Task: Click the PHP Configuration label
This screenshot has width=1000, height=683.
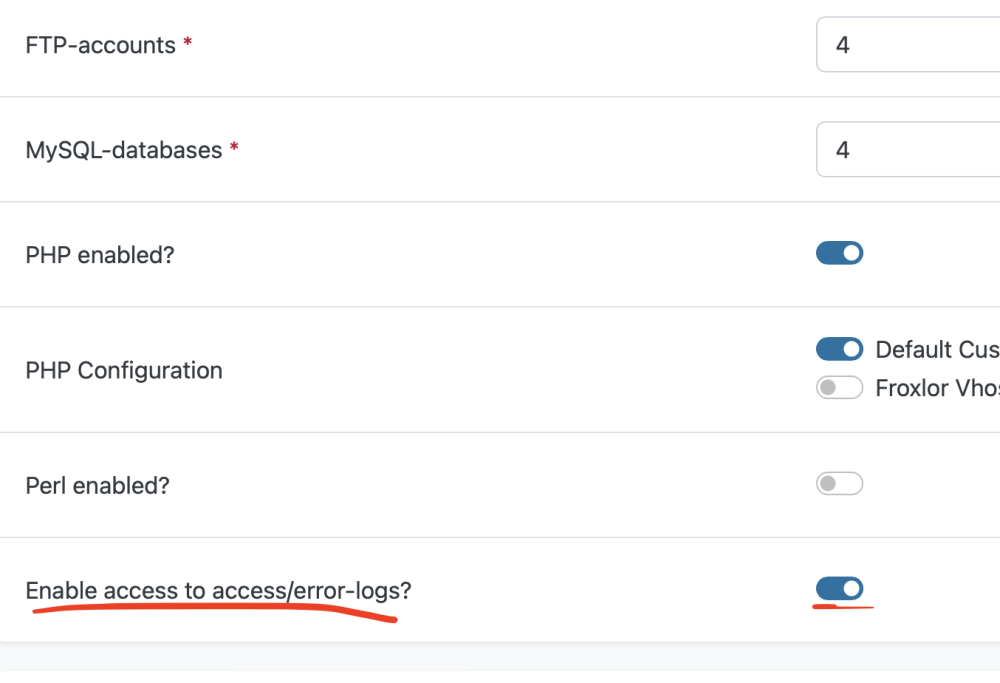Action: click(x=123, y=370)
